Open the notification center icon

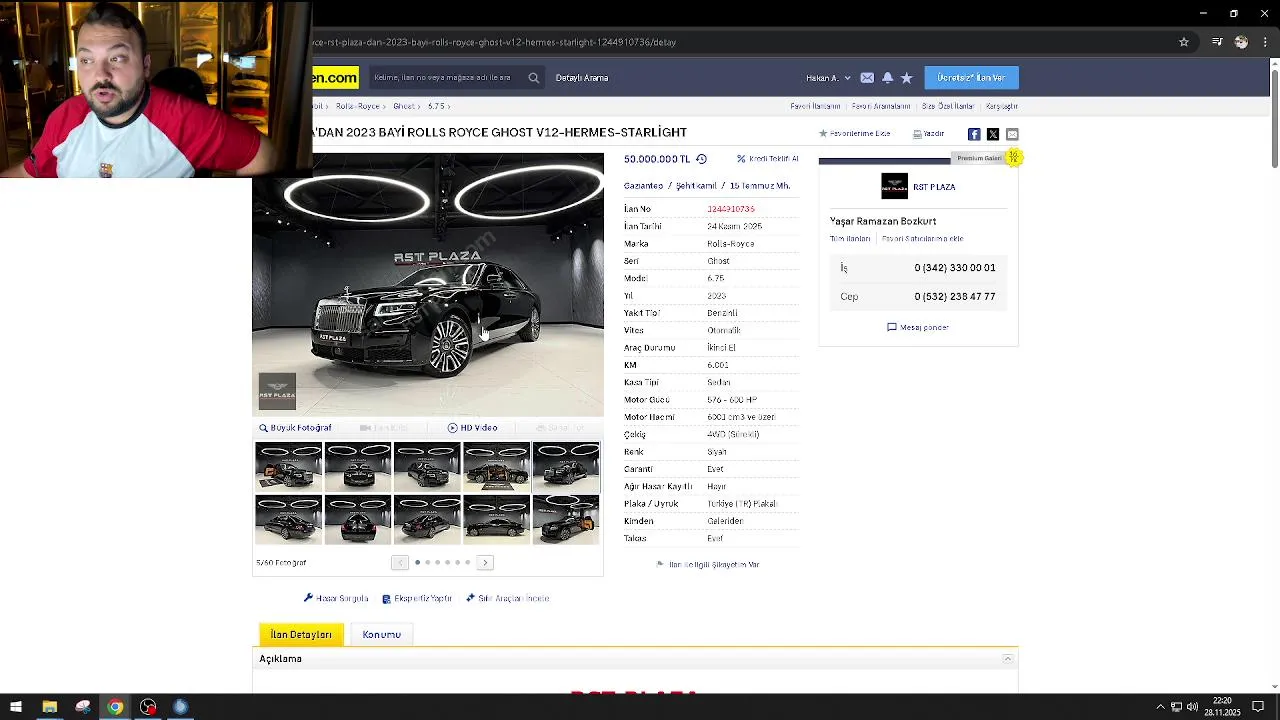tap(1258, 707)
